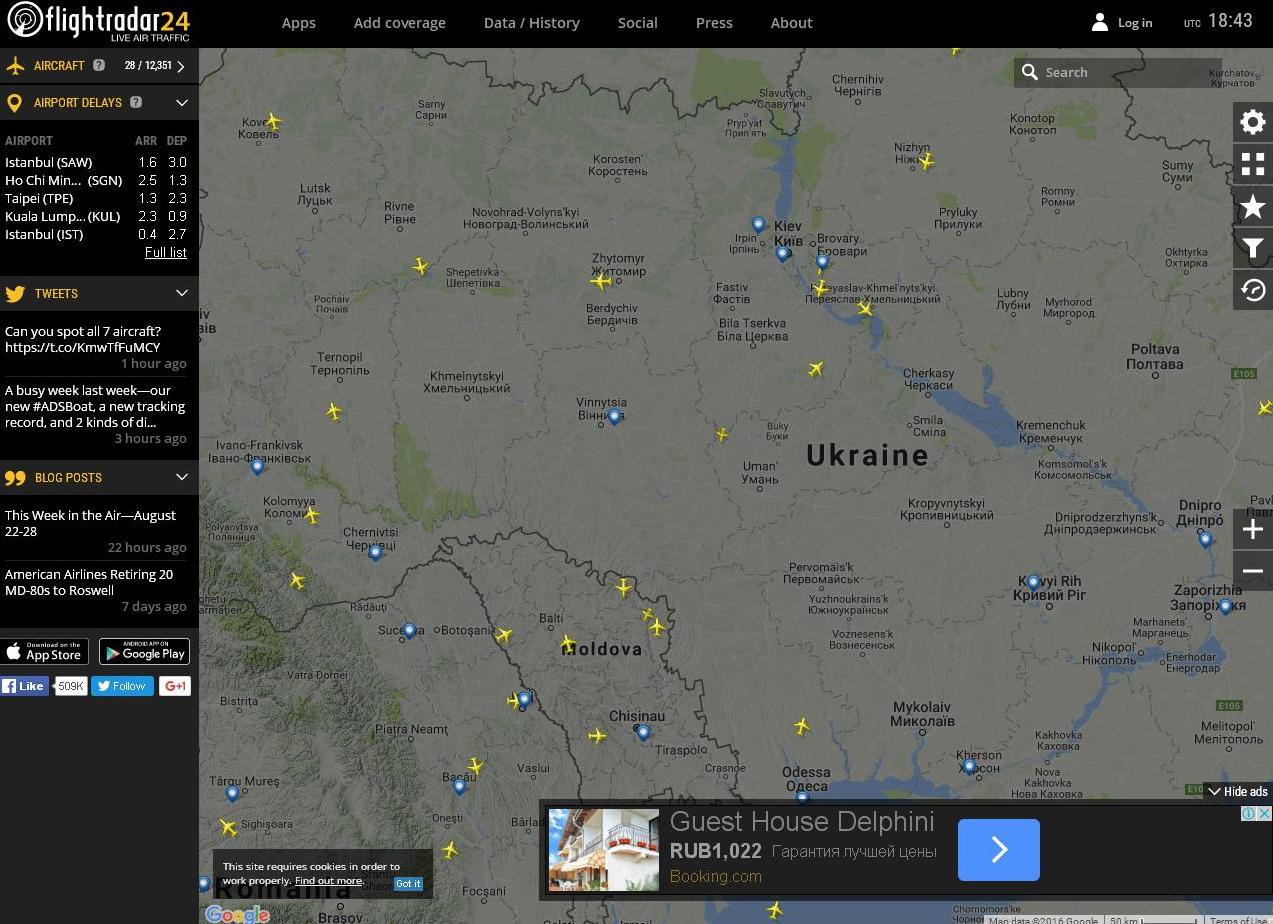Collapse the Blog Posts section

181,477
